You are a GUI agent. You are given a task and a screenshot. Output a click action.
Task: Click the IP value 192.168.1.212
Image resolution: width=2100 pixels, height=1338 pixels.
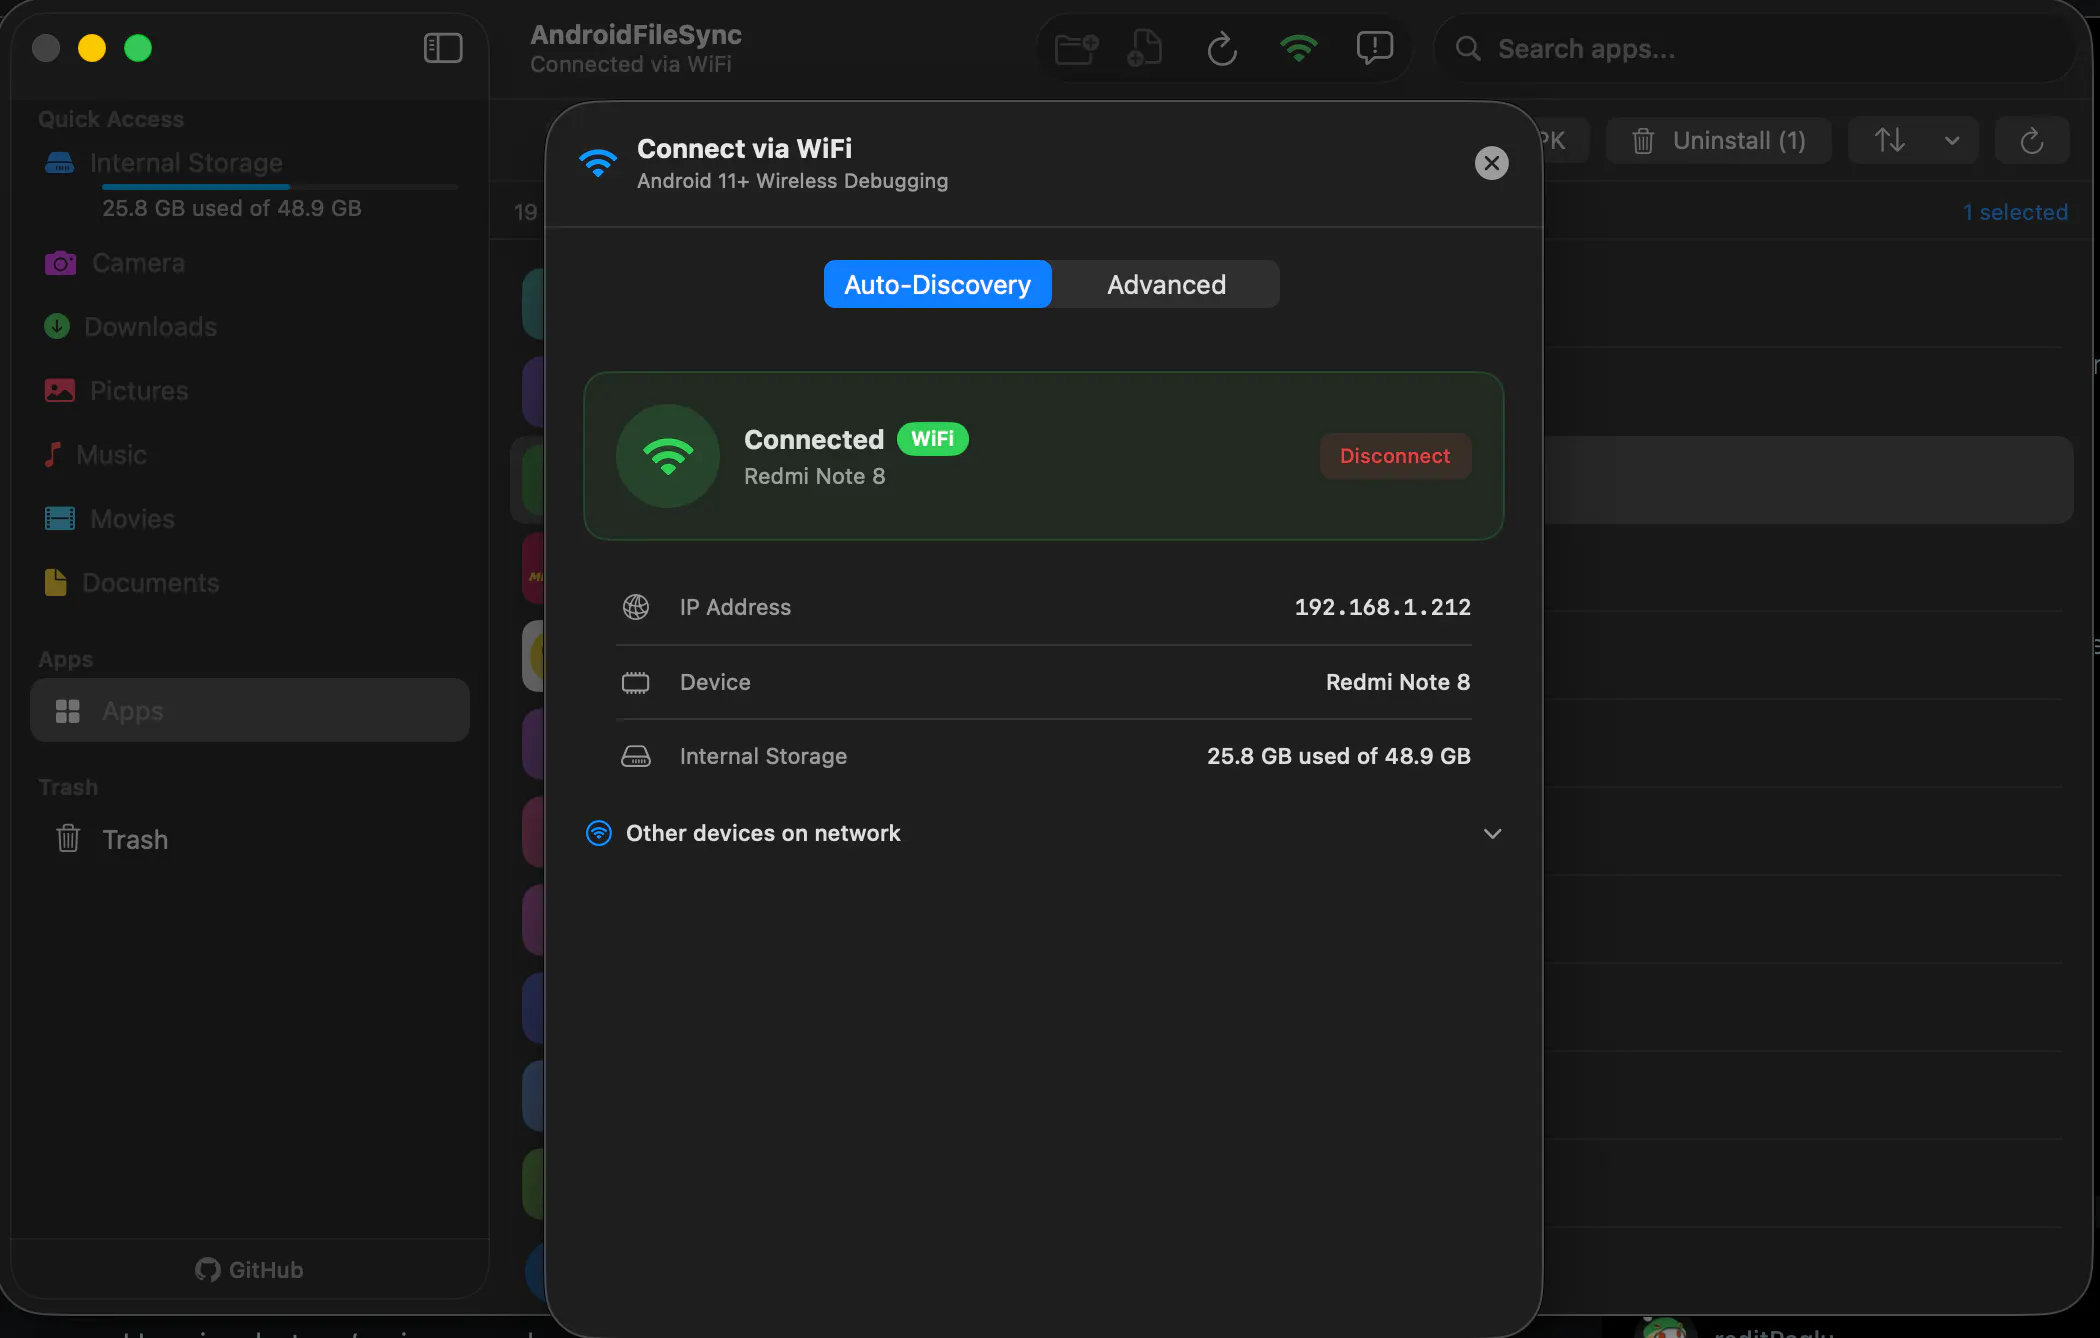(x=1382, y=607)
